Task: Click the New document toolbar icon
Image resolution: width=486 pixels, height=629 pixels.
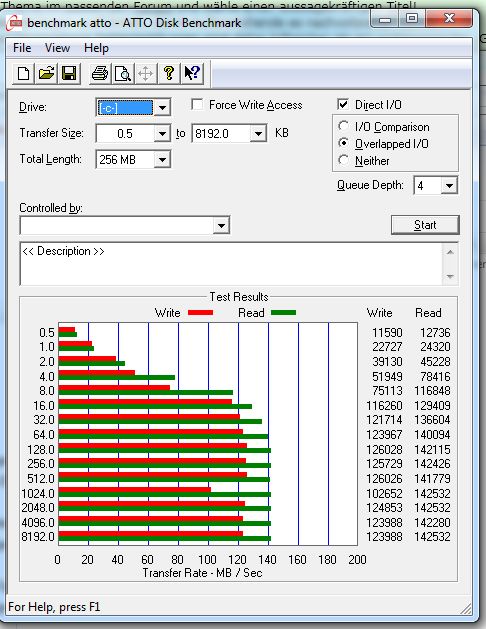Action: pyautogui.click(x=23, y=73)
